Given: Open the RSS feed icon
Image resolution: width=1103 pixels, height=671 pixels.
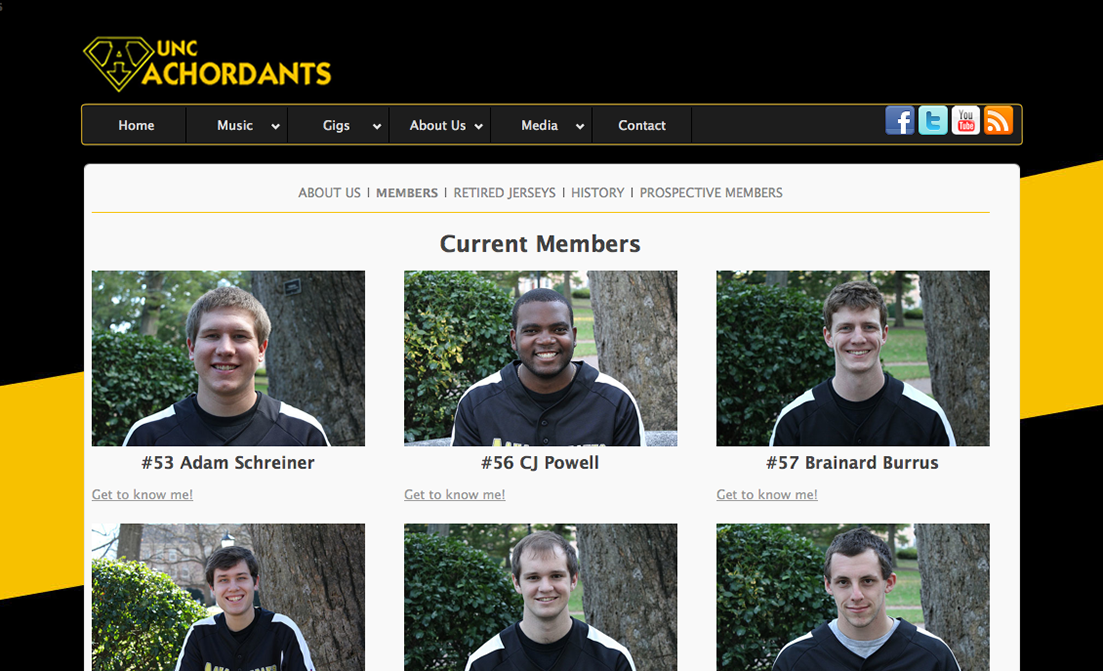Looking at the screenshot, I should pyautogui.click(x=998, y=120).
